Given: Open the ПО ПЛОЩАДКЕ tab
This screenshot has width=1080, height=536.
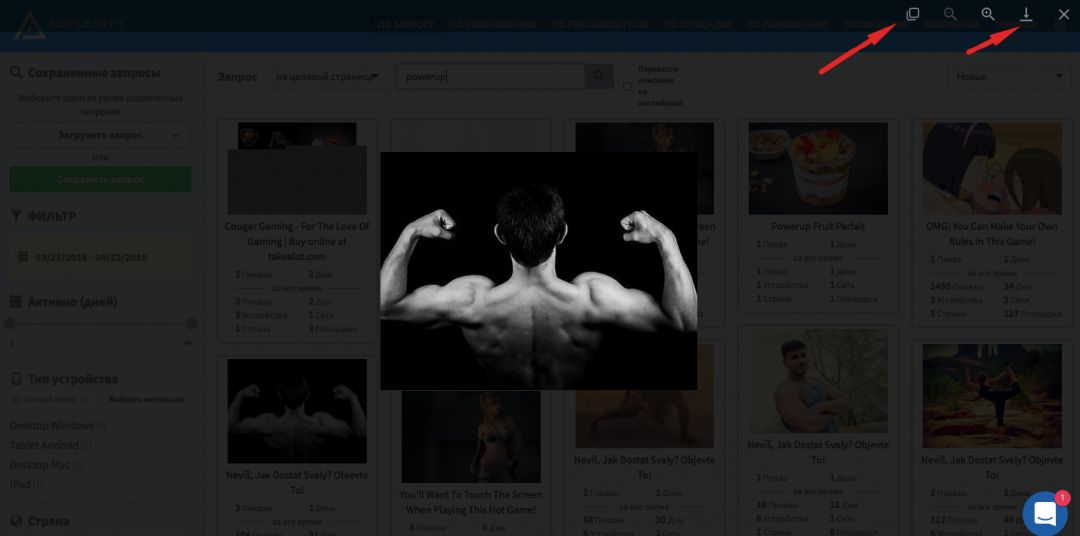Looking at the screenshot, I should click(x=697, y=25).
